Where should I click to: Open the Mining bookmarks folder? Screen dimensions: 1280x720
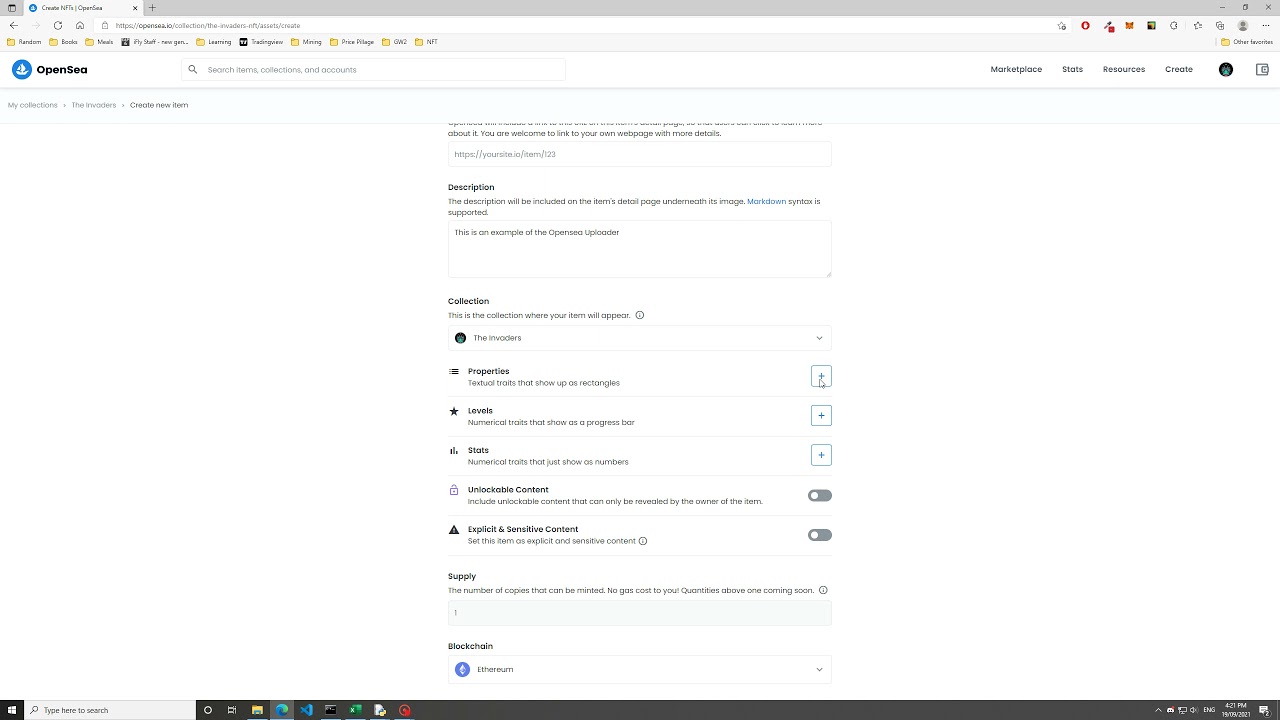(x=306, y=42)
